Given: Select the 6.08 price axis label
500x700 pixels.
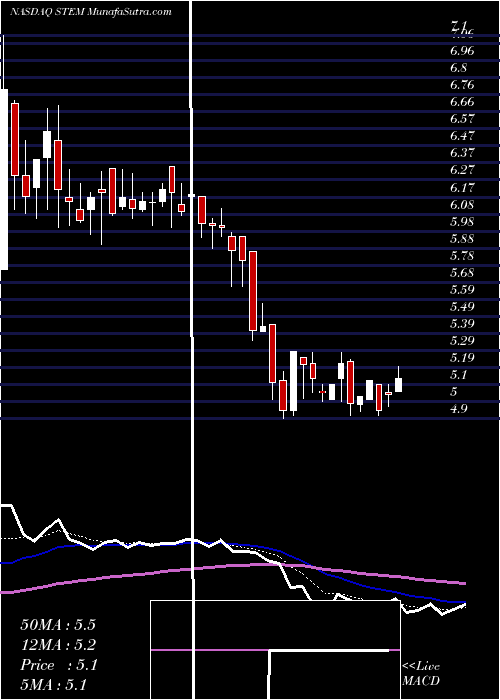Looking at the screenshot, I should pos(462,204).
